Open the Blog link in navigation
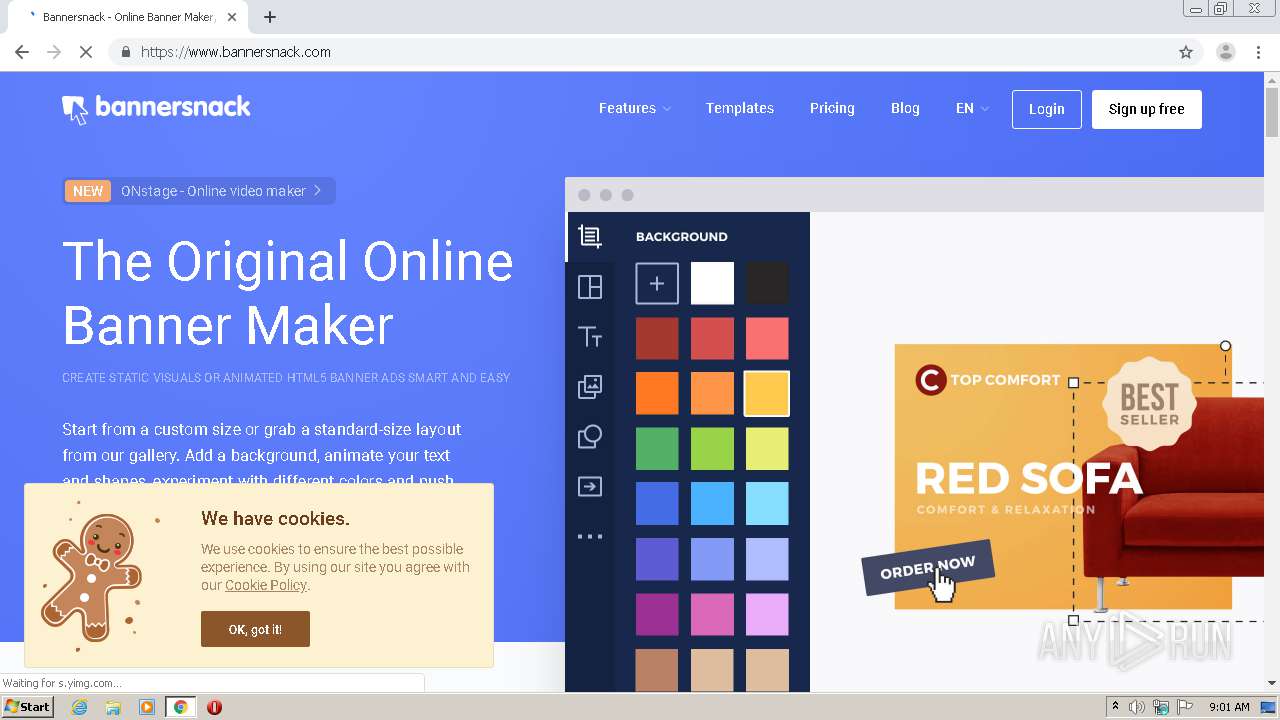This screenshot has height=720, width=1280. click(905, 108)
